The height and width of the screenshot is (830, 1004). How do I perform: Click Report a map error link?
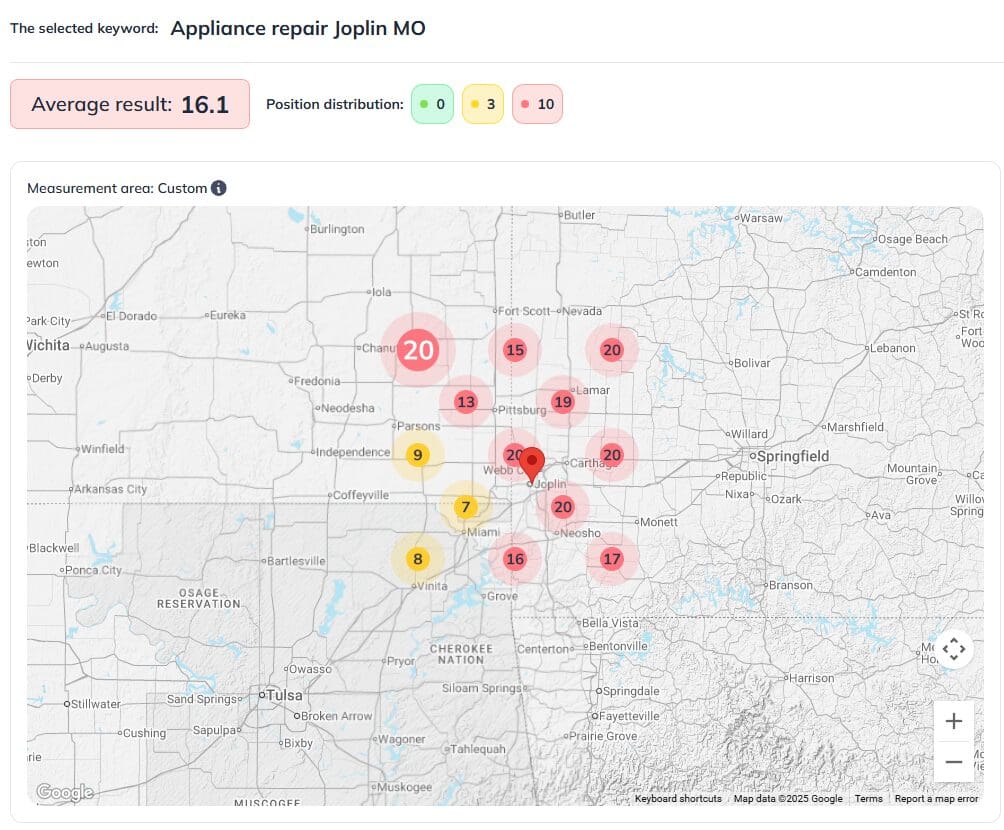coord(936,799)
